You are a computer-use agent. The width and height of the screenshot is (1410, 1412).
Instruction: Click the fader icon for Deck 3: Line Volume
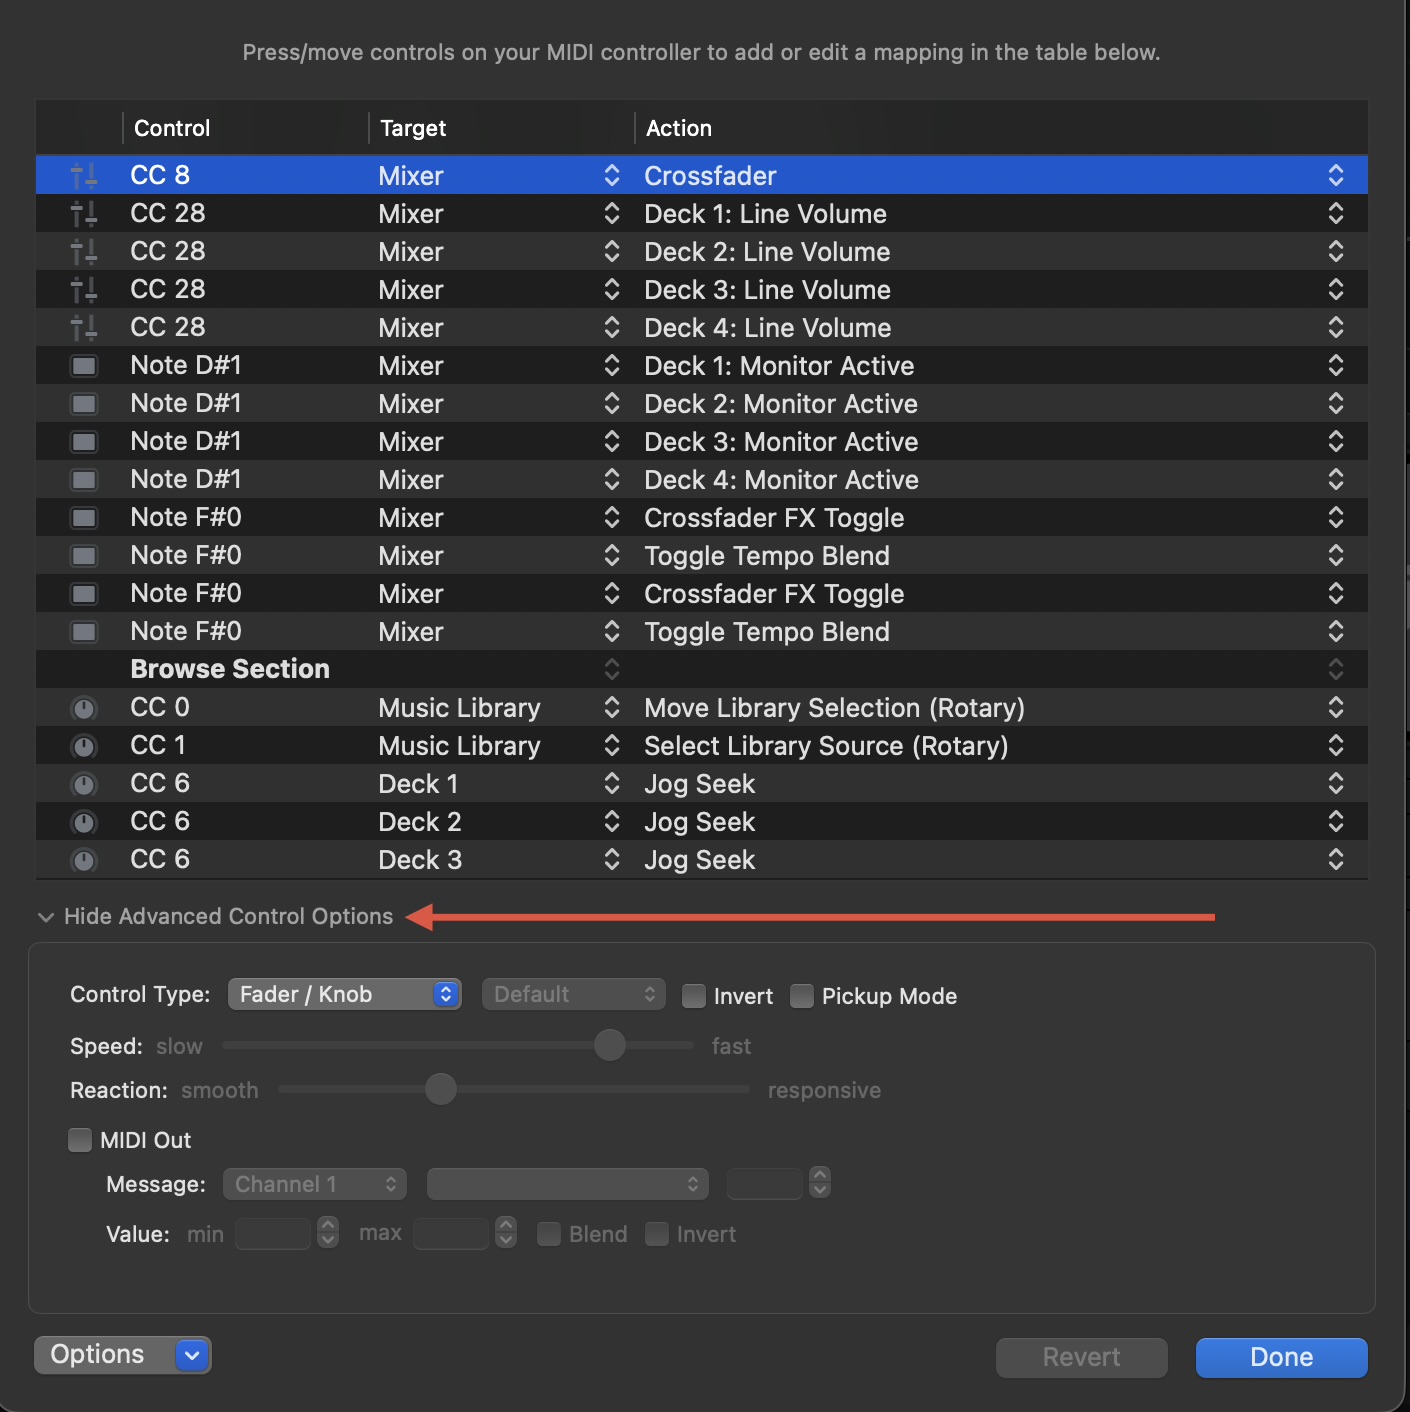coord(84,290)
